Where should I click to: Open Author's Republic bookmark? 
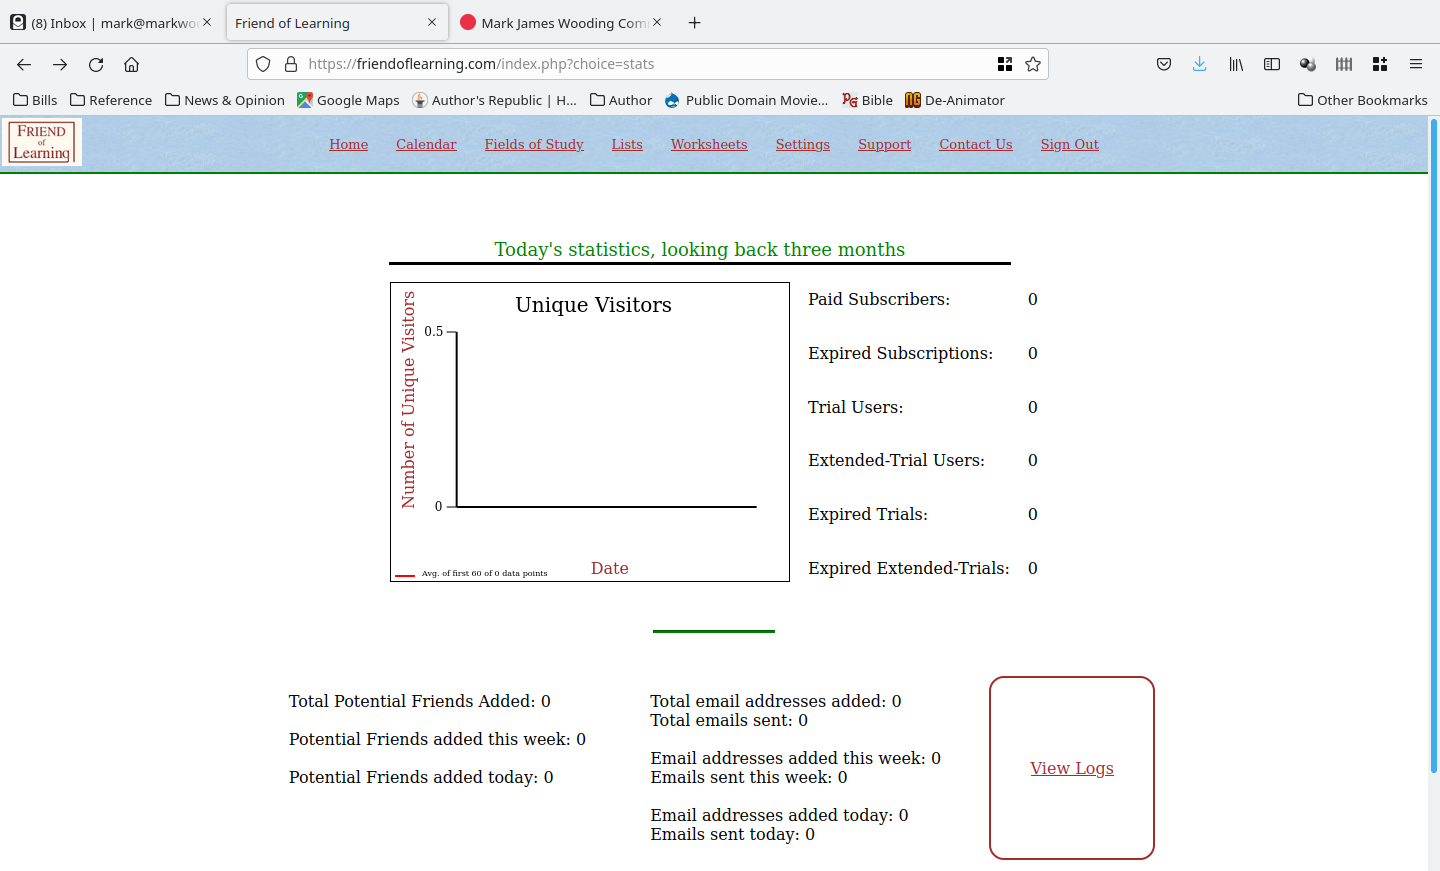(494, 100)
